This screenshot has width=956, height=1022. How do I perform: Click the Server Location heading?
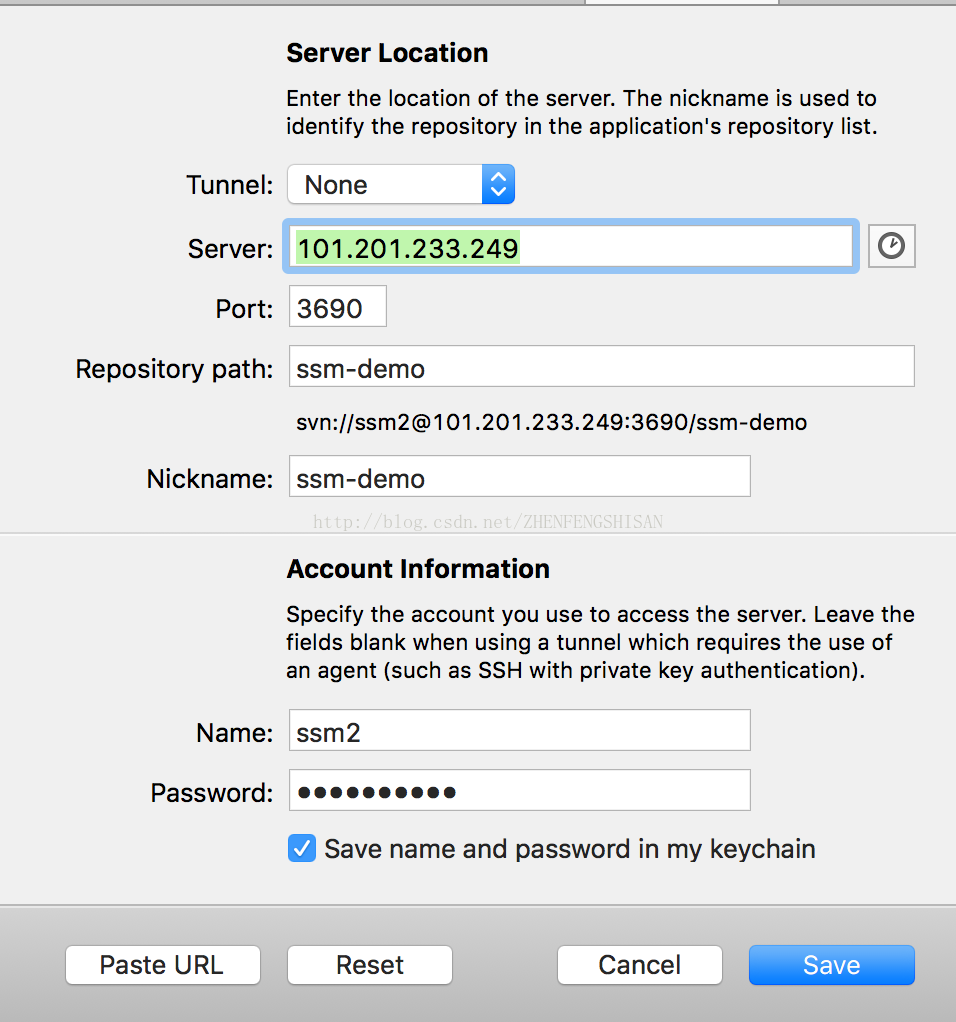point(387,53)
